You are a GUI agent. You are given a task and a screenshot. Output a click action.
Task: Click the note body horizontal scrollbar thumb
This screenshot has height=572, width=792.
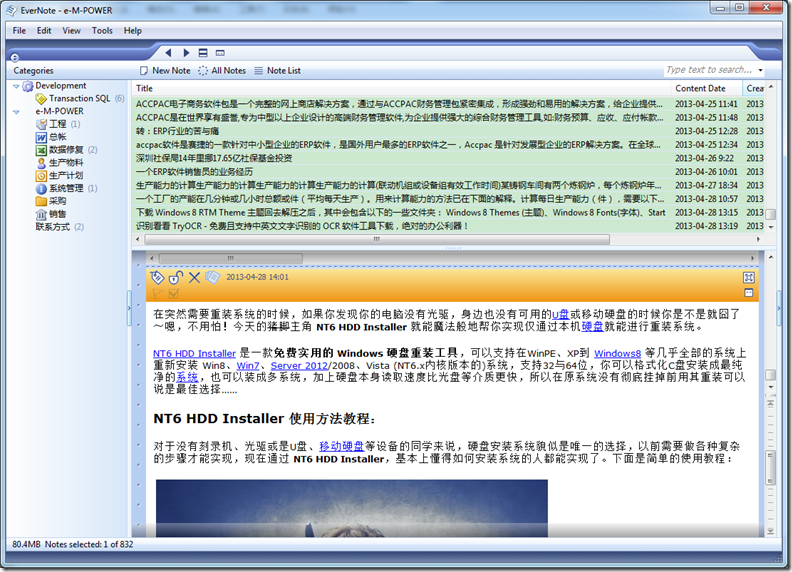tap(230, 258)
